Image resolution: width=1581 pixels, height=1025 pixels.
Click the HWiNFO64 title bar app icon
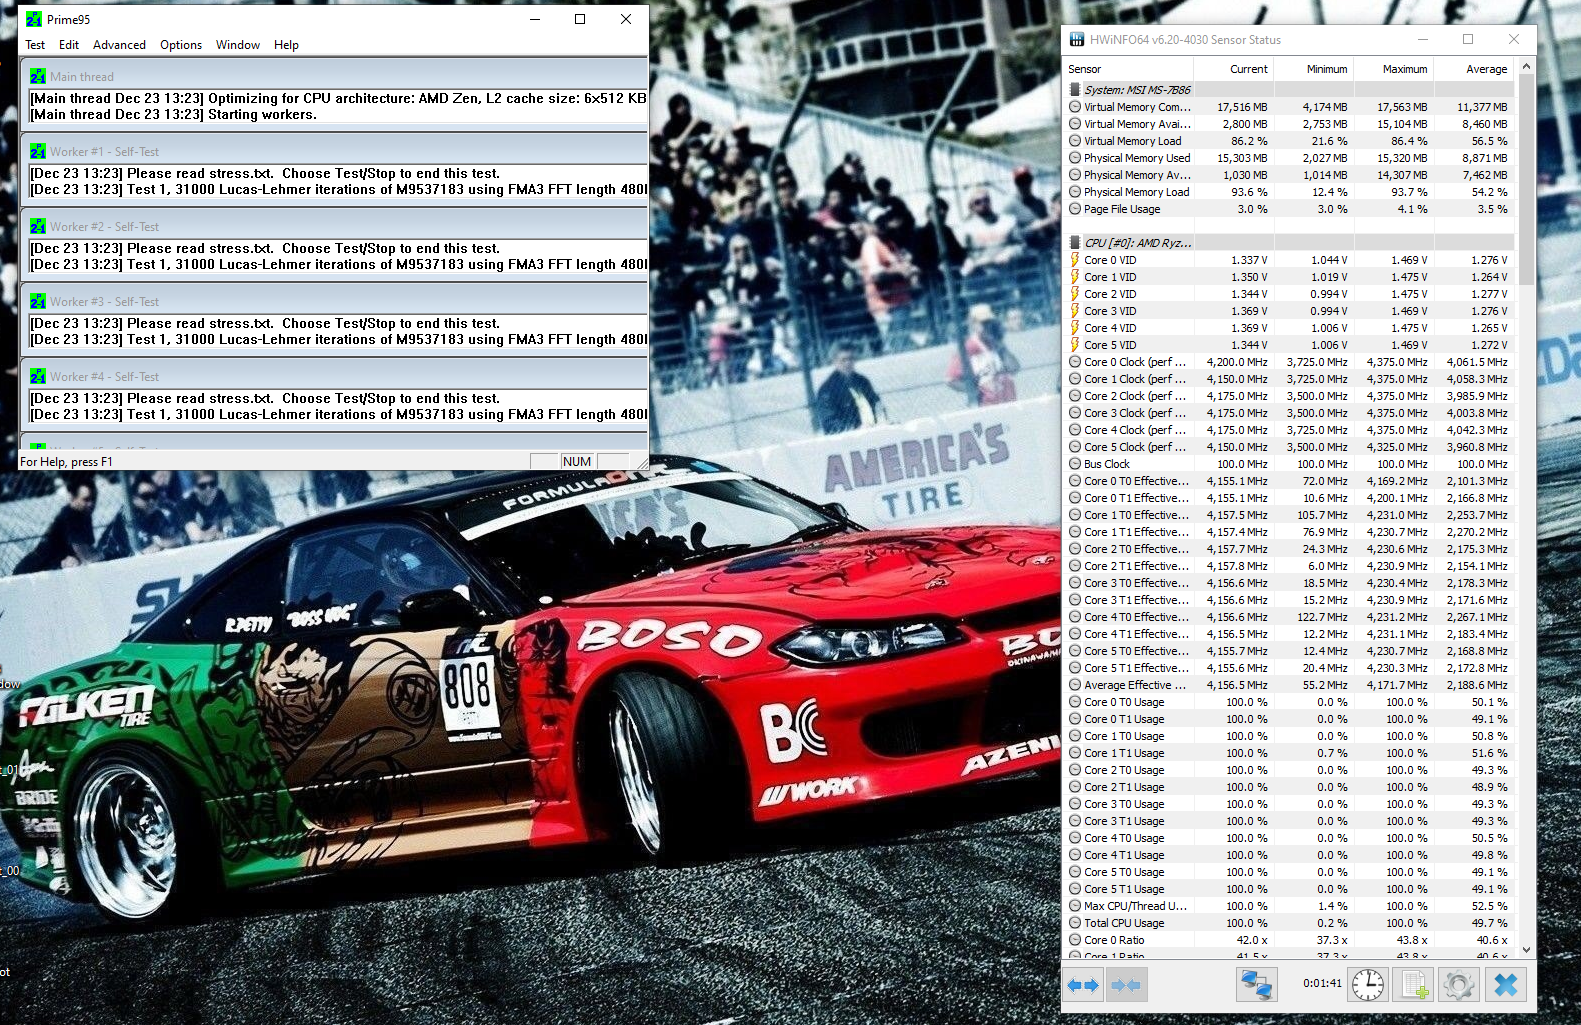click(x=1077, y=39)
